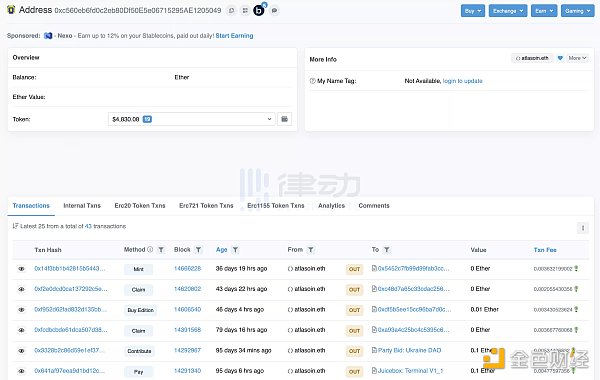Filter by Block column funnel icon
Image resolution: width=600 pixels, height=380 pixels.
coord(198,250)
